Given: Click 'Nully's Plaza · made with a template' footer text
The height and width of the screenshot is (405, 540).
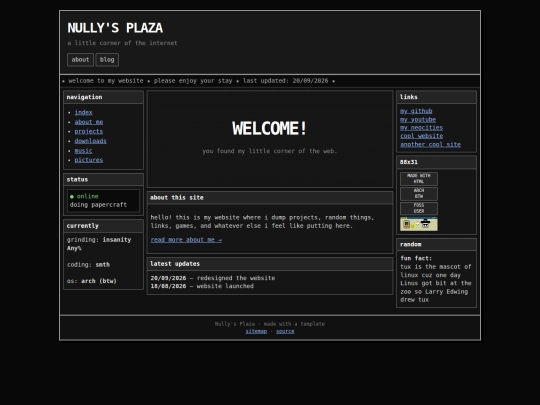Looking at the screenshot, I should pos(270,324).
